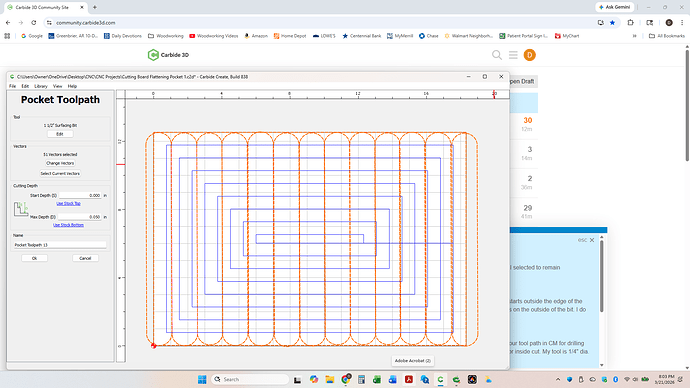Click the Select Current Vectors button
This screenshot has width=690, height=388.
tap(60, 173)
